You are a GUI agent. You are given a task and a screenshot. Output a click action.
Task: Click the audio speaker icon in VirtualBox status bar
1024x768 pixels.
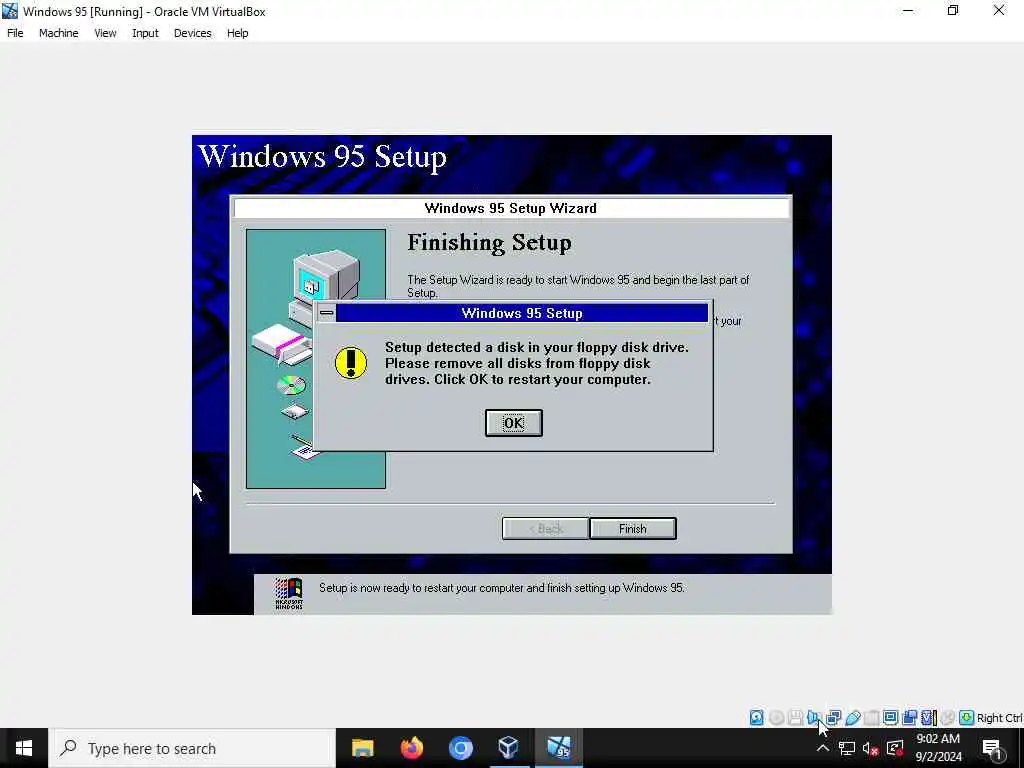(814, 718)
